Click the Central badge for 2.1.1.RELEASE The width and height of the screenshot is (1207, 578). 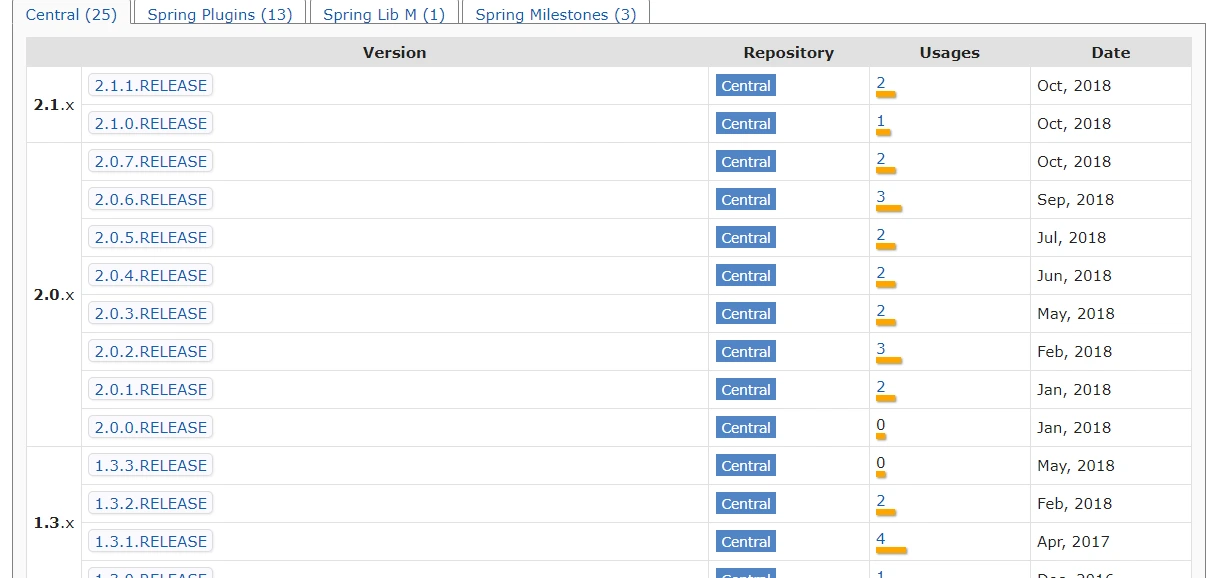click(746, 86)
